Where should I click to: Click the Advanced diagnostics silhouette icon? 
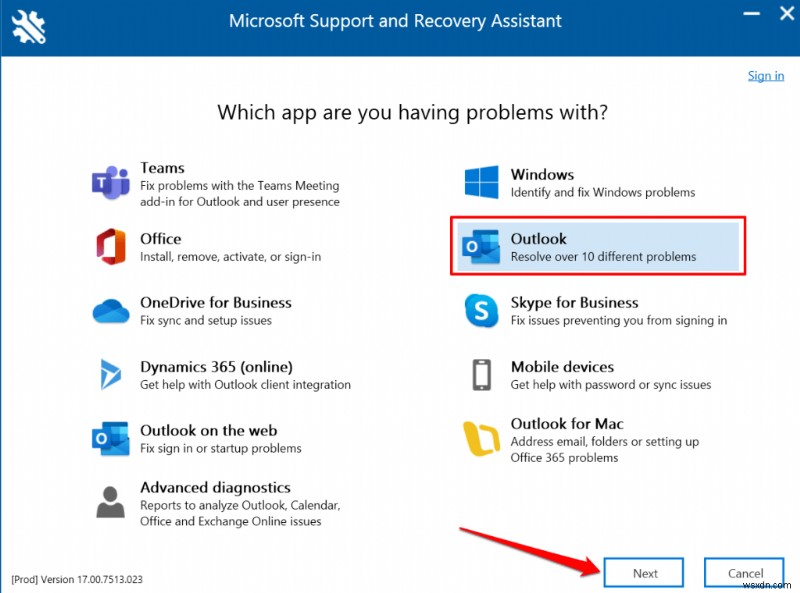(110, 504)
